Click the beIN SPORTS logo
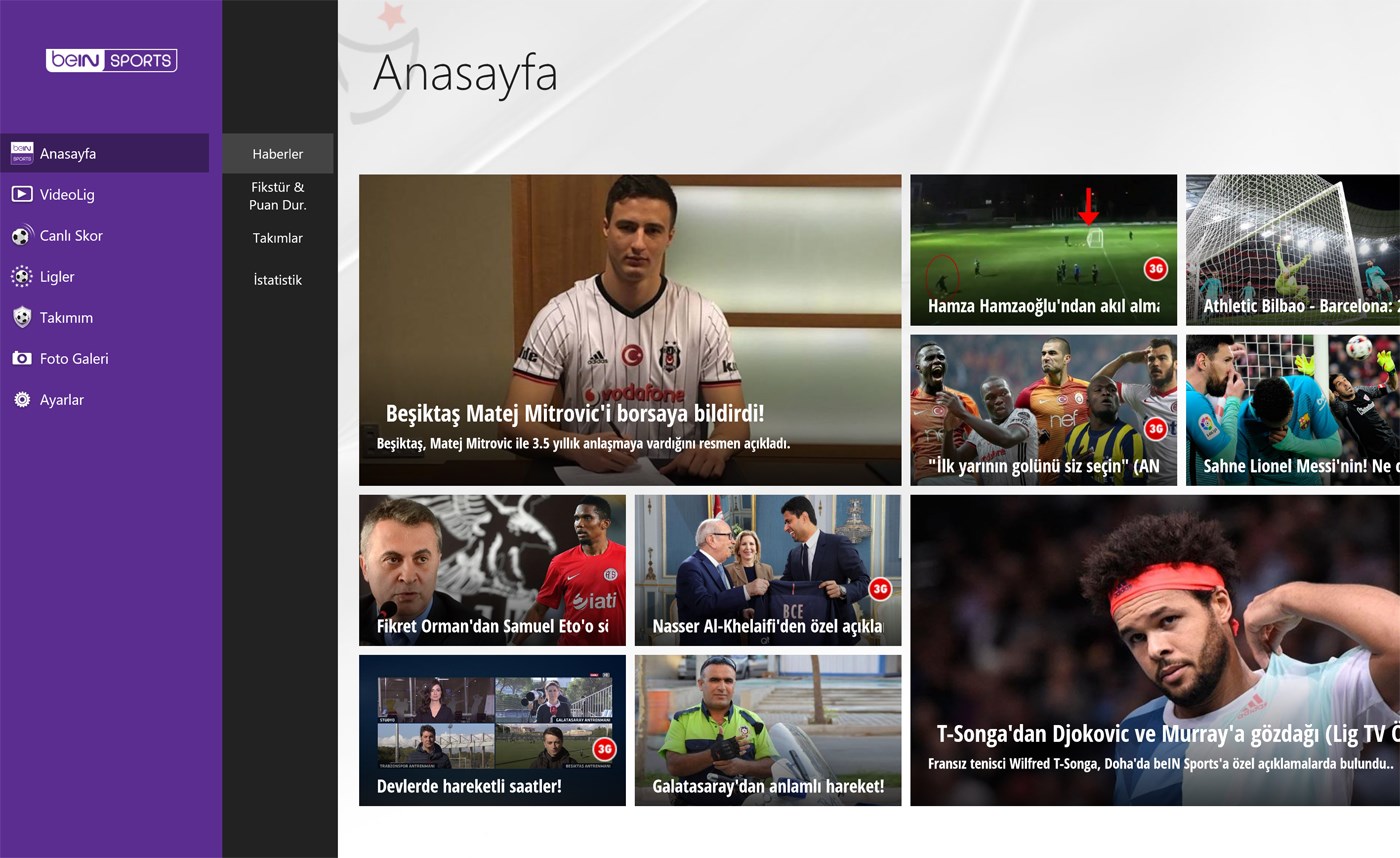The width and height of the screenshot is (1400, 858). 111,60
